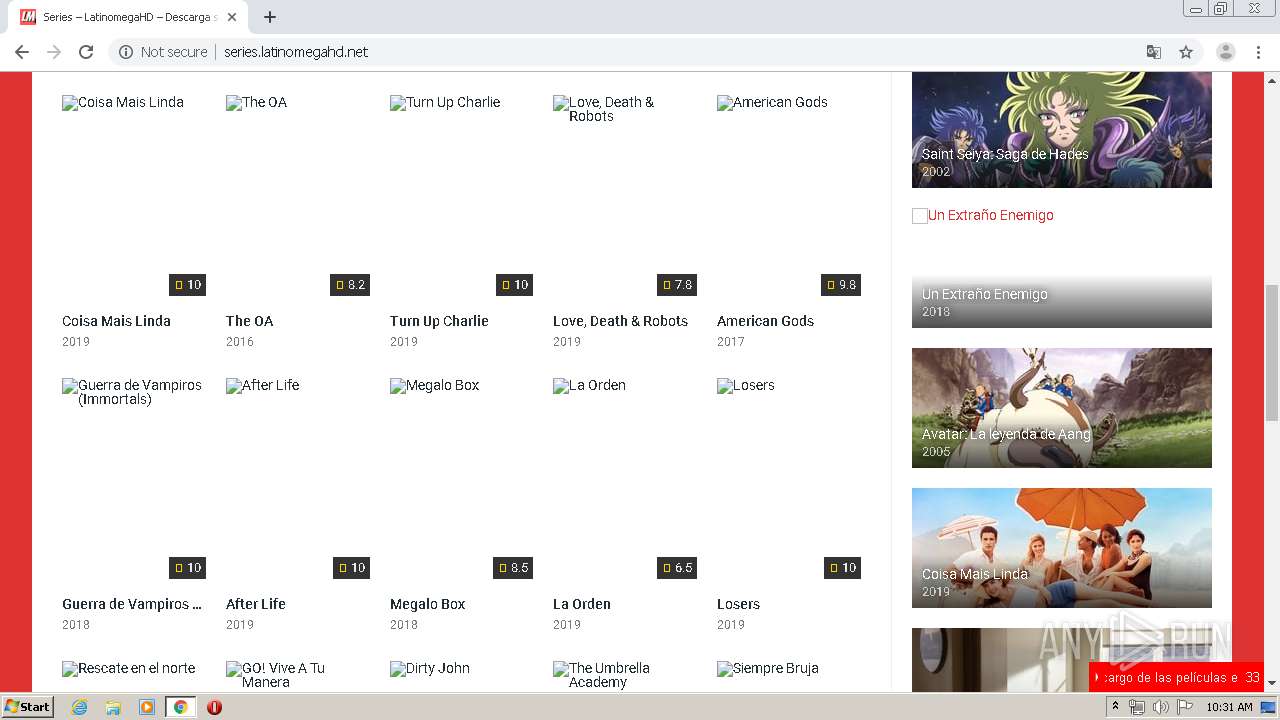This screenshot has width=1280, height=720.
Task: Switch to Chrome in the taskbar
Action: [180, 707]
